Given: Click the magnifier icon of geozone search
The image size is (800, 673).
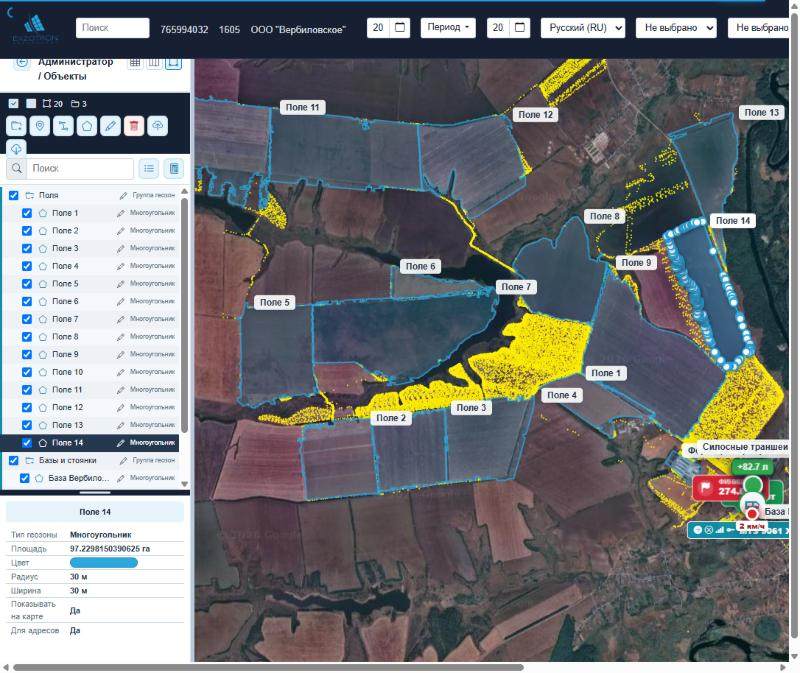Looking at the screenshot, I should click(x=17, y=168).
